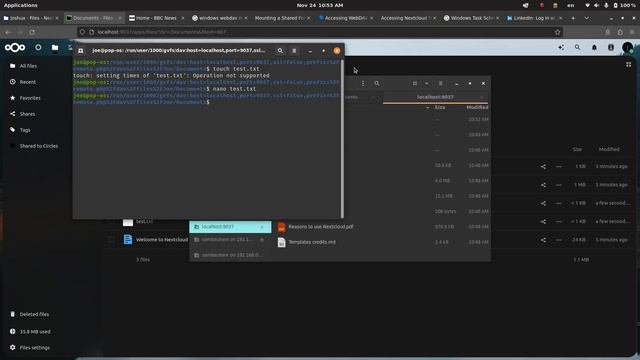Open actions menu for the 24 KB file
640x360 pixels.
[559, 240]
